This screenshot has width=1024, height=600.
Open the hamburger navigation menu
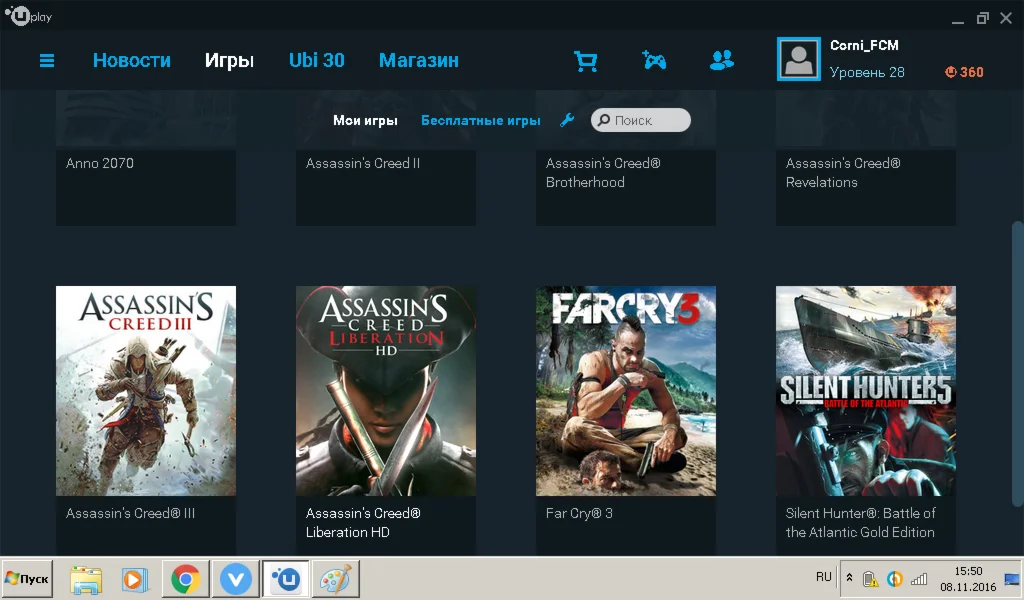pyautogui.click(x=46, y=60)
